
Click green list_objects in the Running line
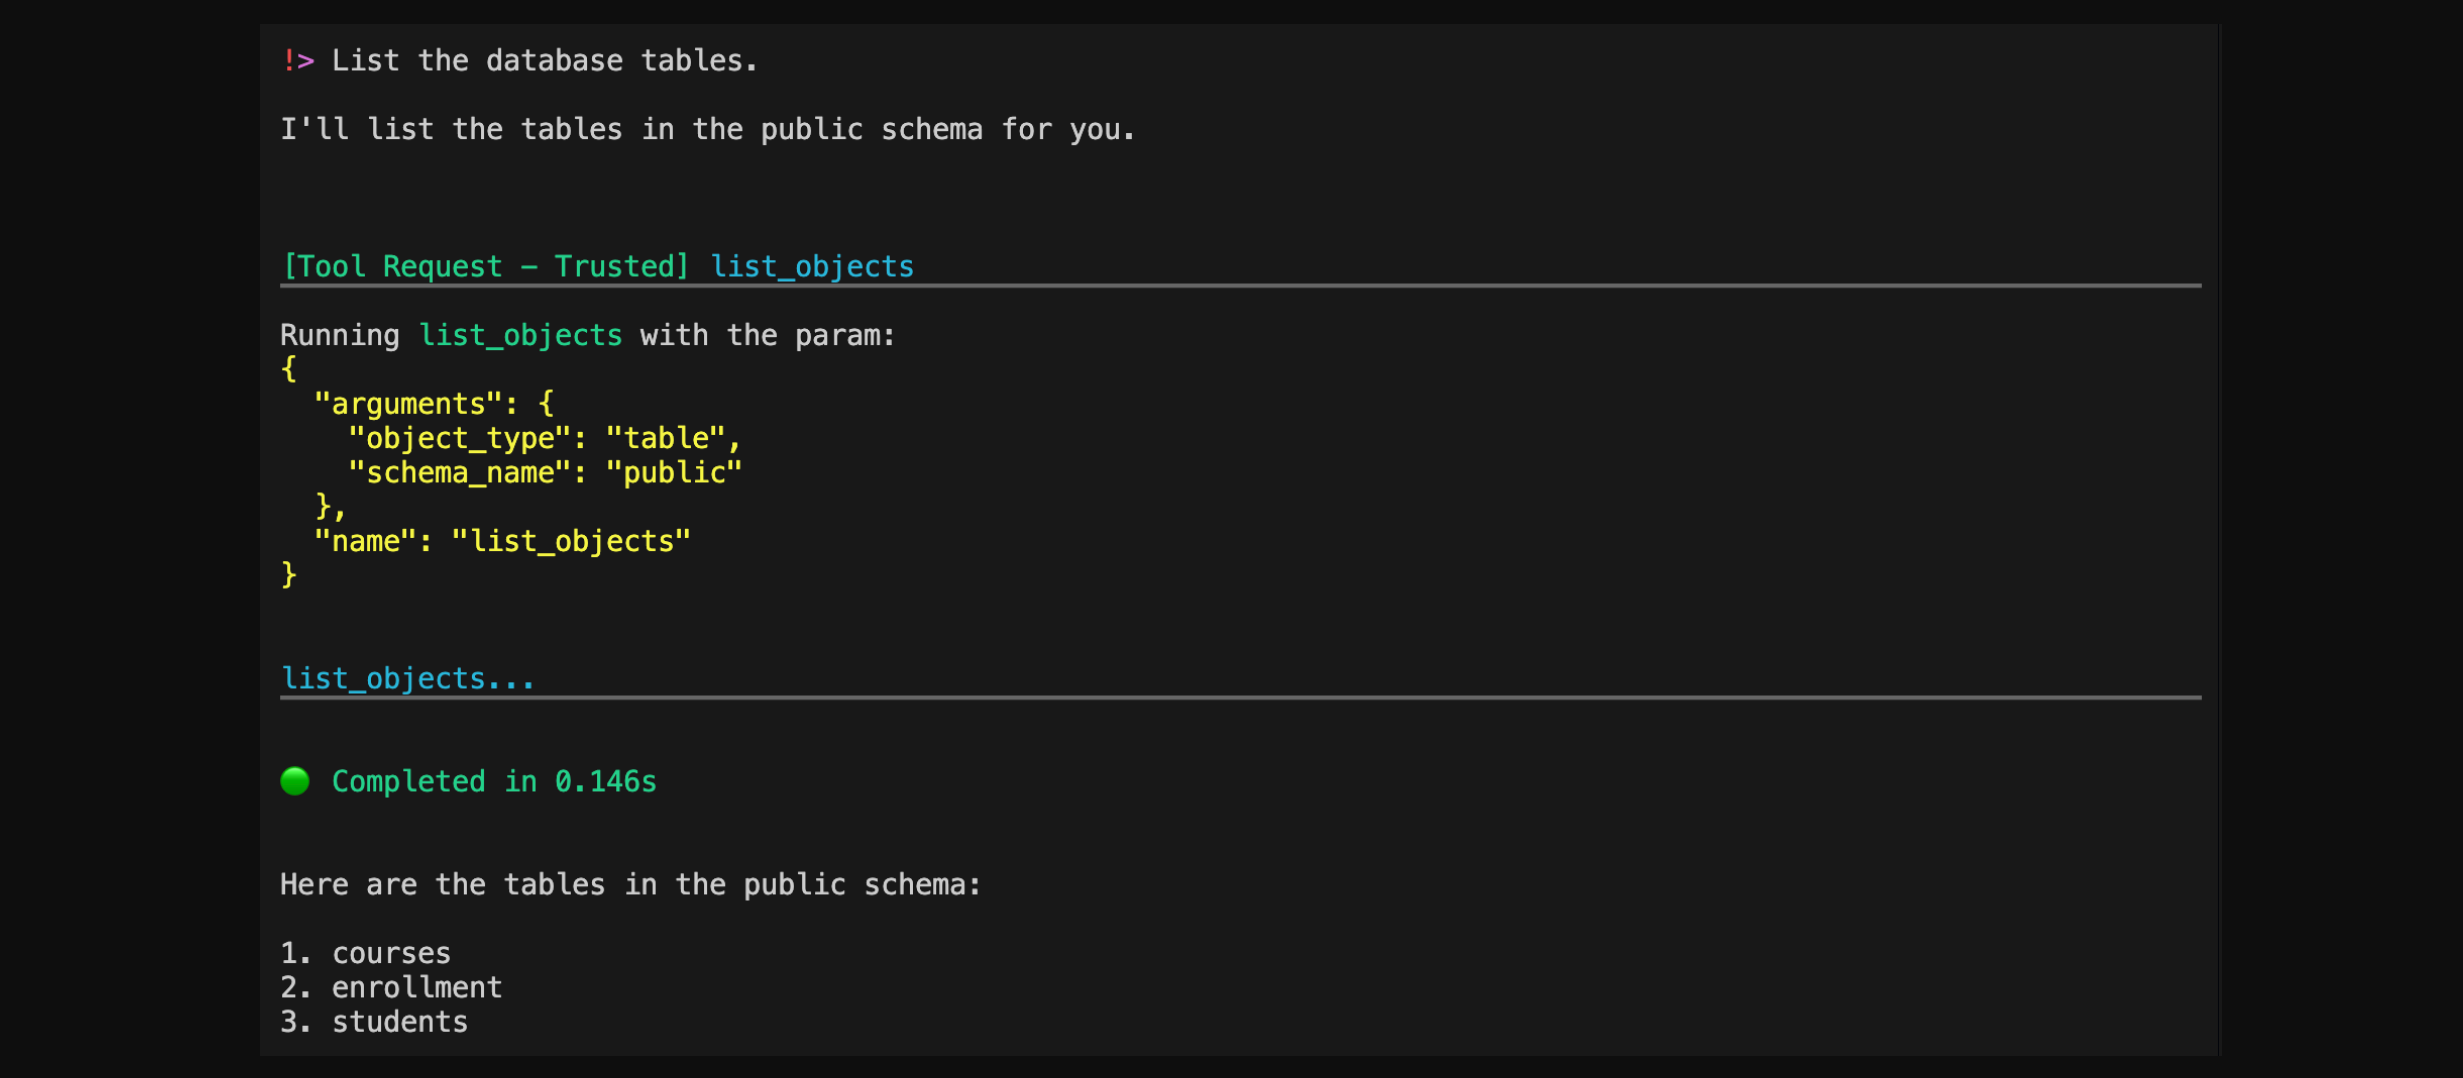(x=520, y=335)
